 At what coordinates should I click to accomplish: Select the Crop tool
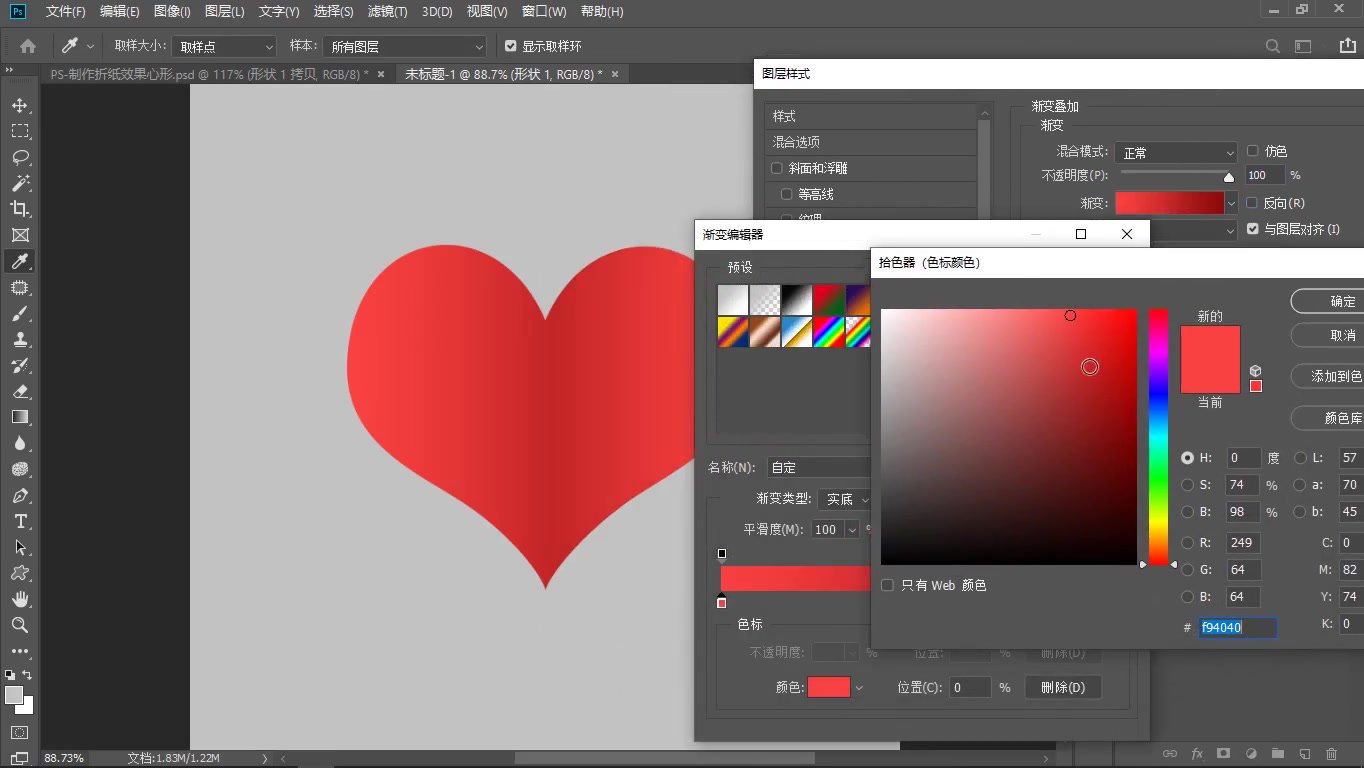20,209
